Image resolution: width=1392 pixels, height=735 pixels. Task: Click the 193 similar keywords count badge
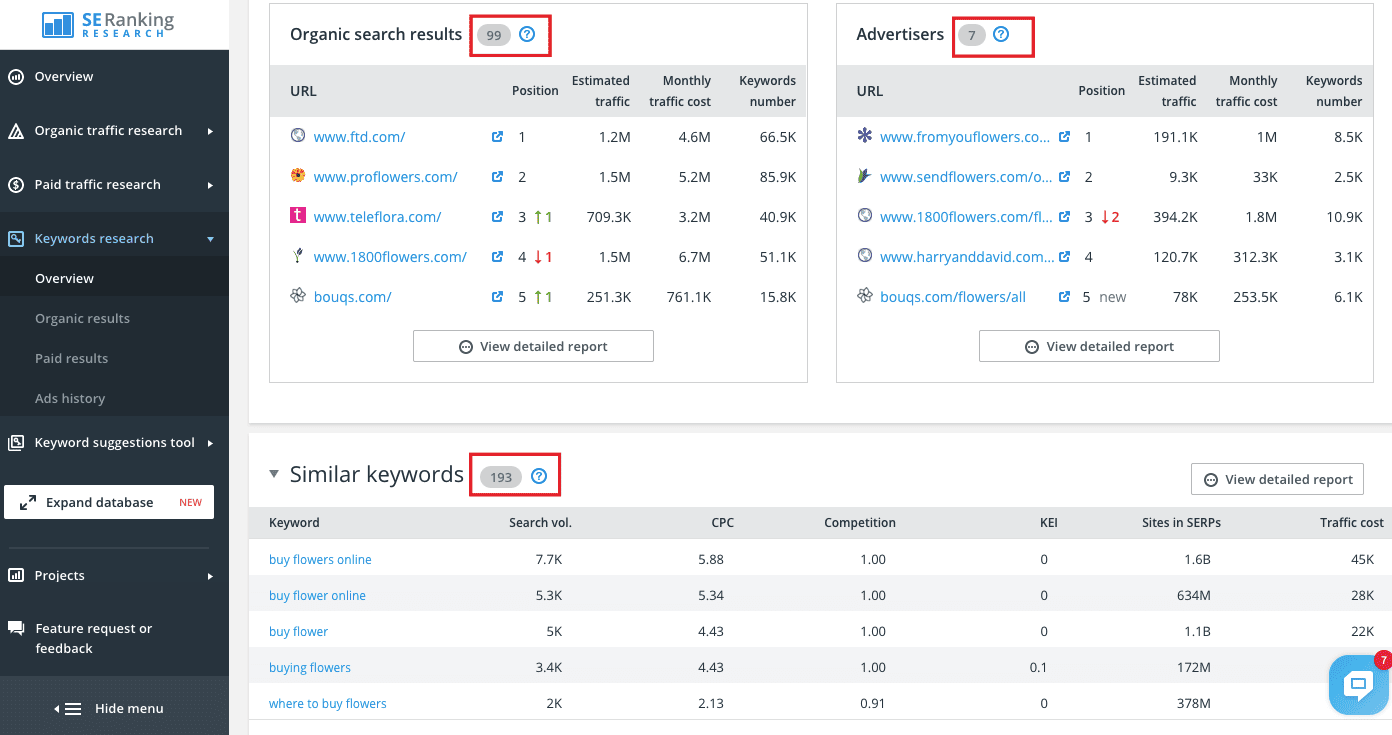501,477
